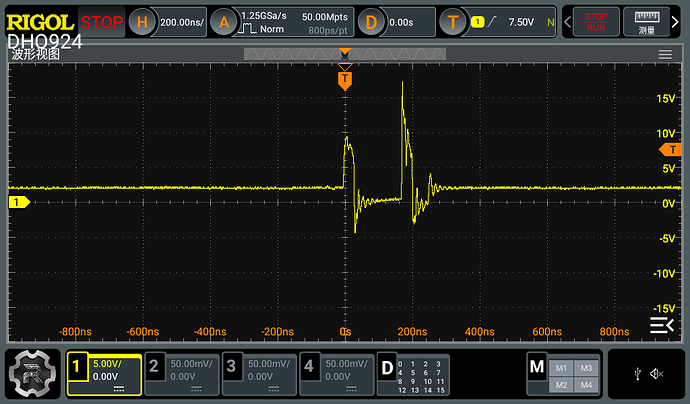The image size is (690, 404).
Task: Open trigger T settings
Action: click(x=453, y=22)
